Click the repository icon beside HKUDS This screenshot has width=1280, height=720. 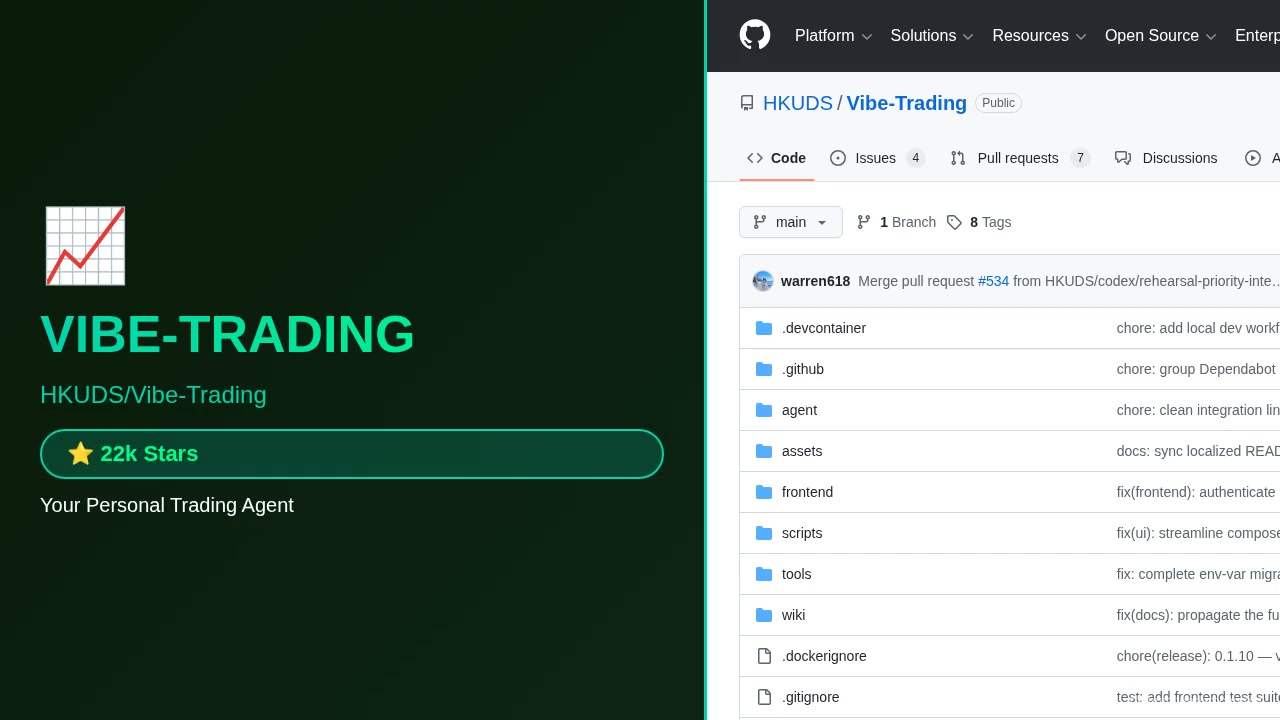point(747,103)
